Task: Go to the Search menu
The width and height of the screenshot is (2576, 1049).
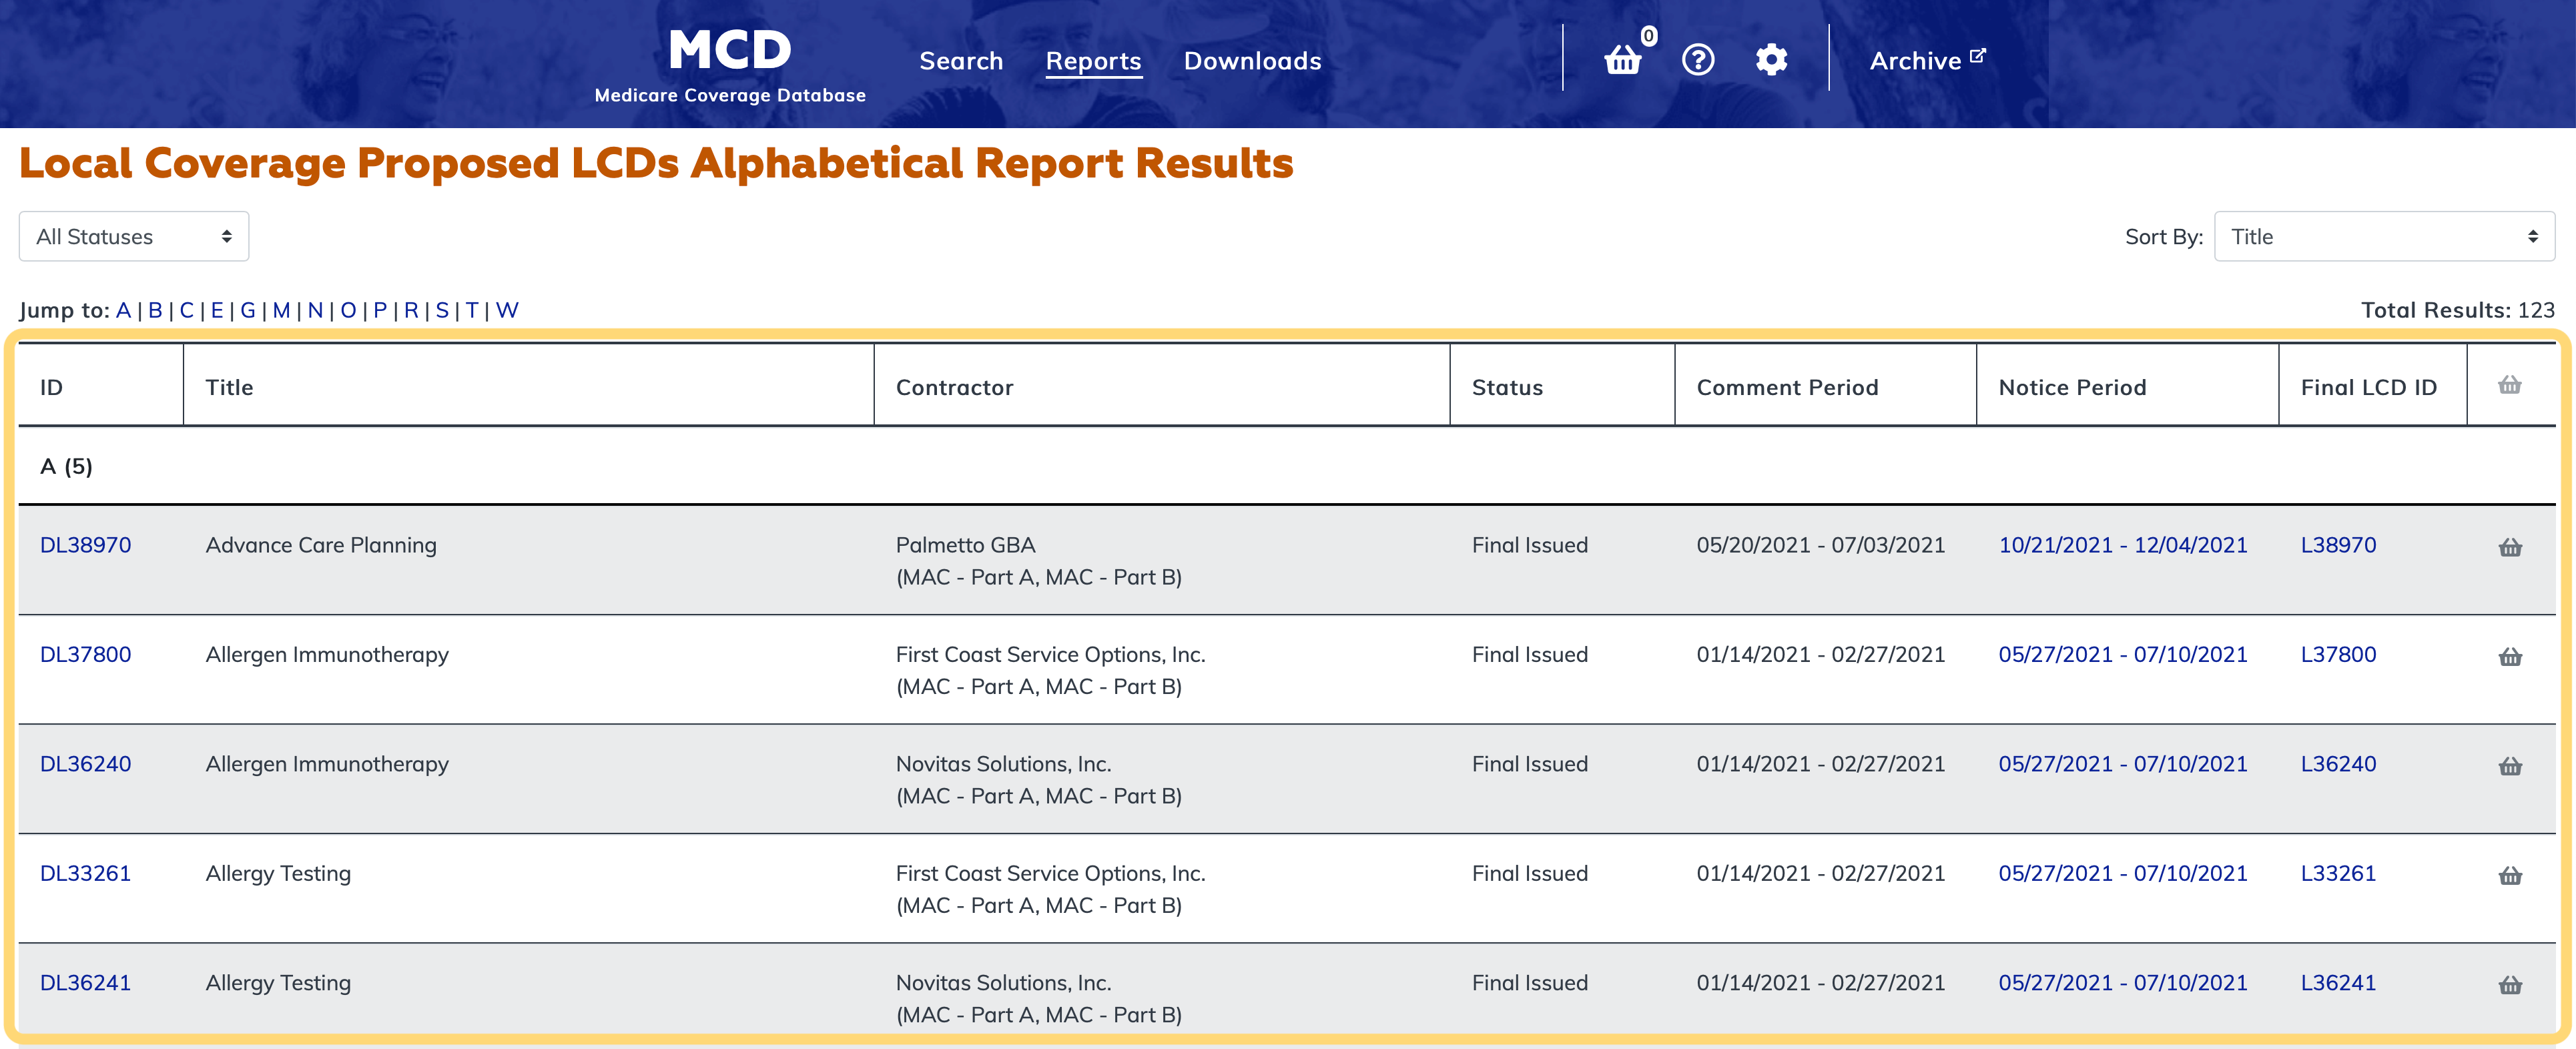Action: point(960,61)
